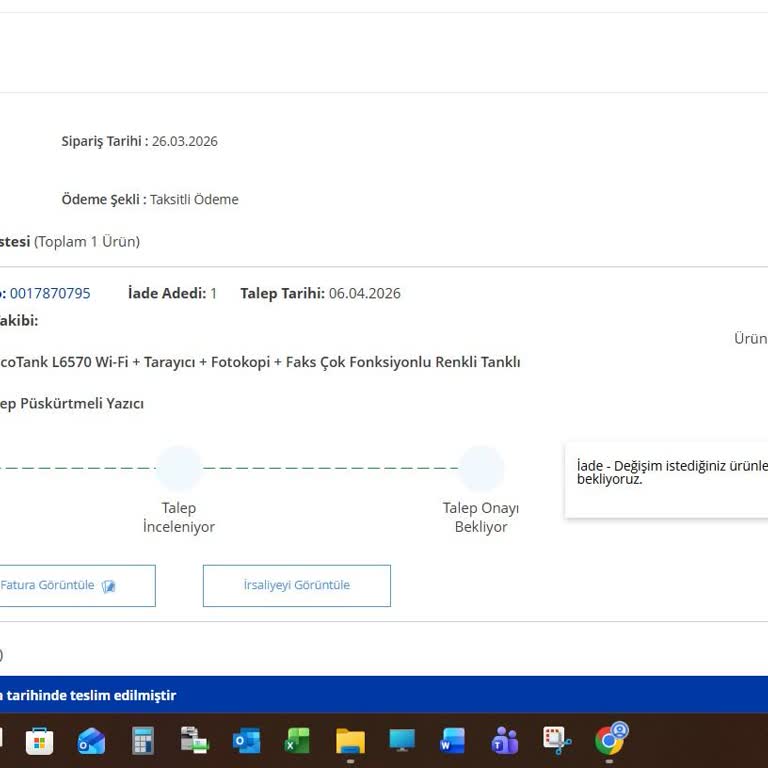Launch the new Outlook app icon
The width and height of the screenshot is (768, 768).
click(x=92, y=741)
